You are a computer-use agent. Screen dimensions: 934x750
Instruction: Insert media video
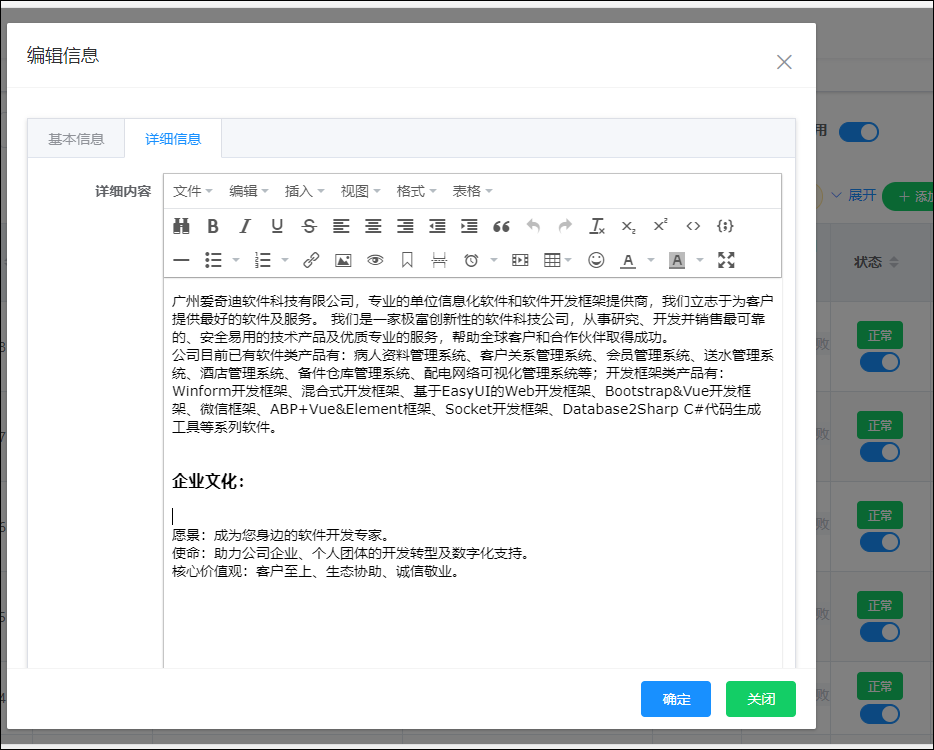520,260
